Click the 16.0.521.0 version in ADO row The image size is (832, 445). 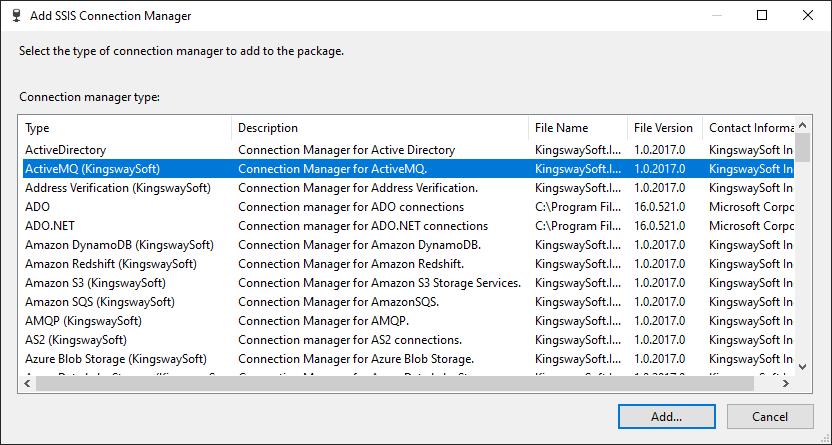pos(660,207)
